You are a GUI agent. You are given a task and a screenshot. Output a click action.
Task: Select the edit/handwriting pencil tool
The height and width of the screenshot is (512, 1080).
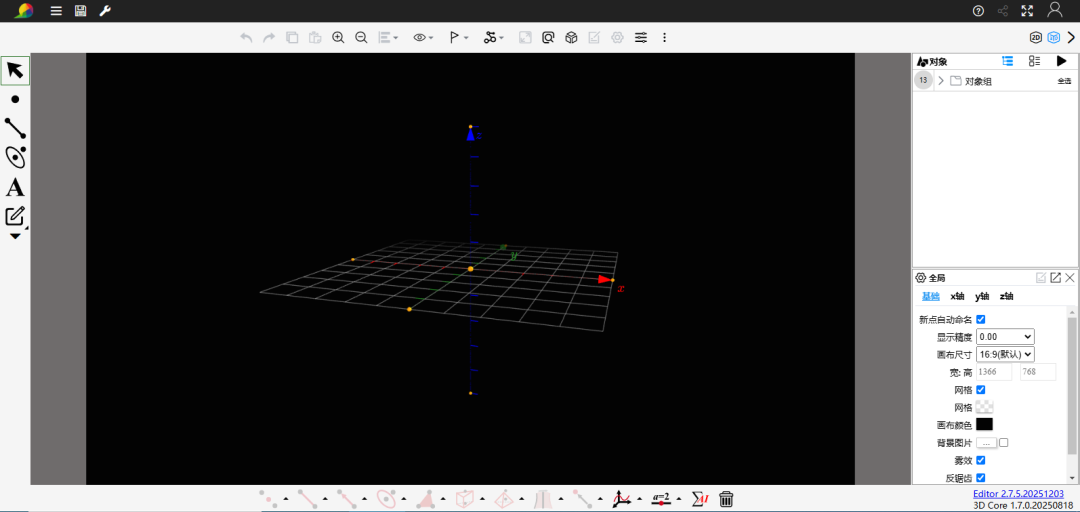[x=15, y=216]
